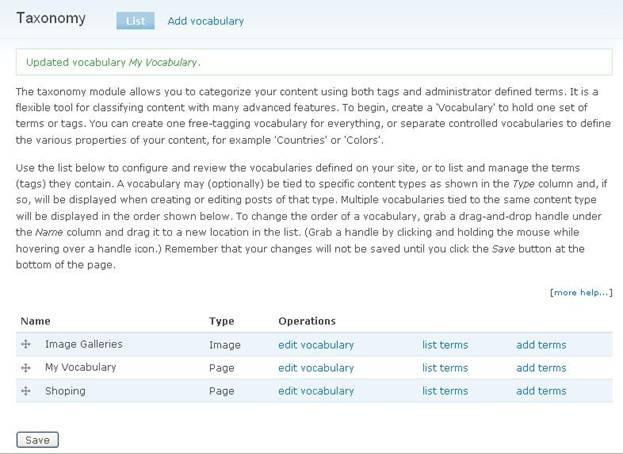Edit vocabulary for My Vocabulary

[x=316, y=368]
